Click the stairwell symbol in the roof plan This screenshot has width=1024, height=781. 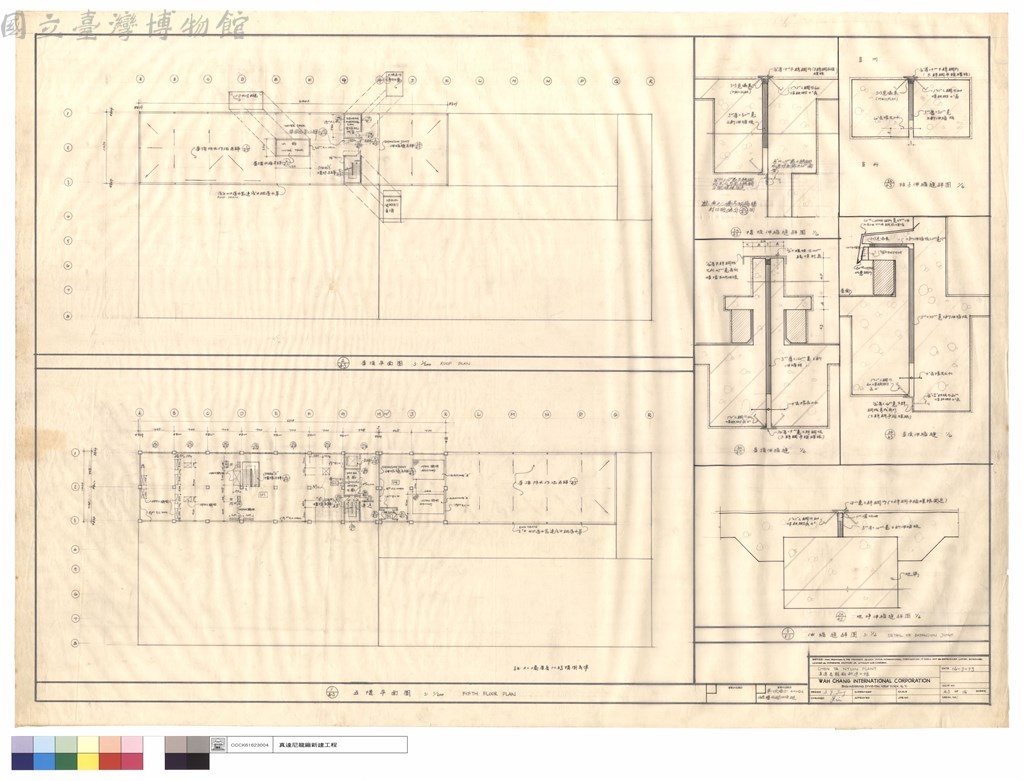tap(352, 168)
